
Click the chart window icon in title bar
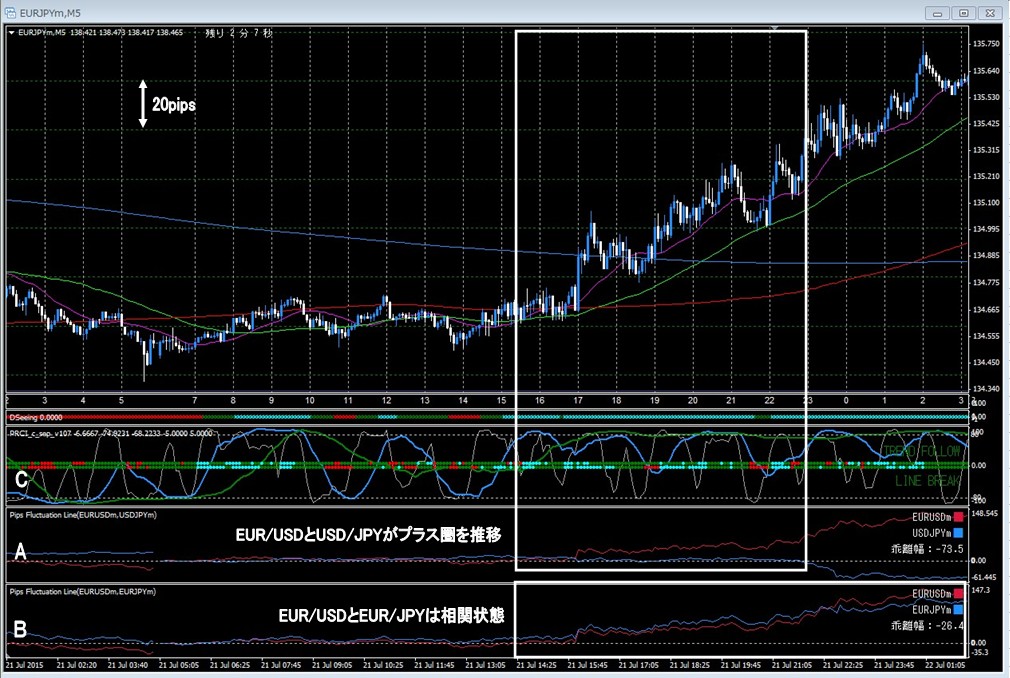[x=10, y=12]
